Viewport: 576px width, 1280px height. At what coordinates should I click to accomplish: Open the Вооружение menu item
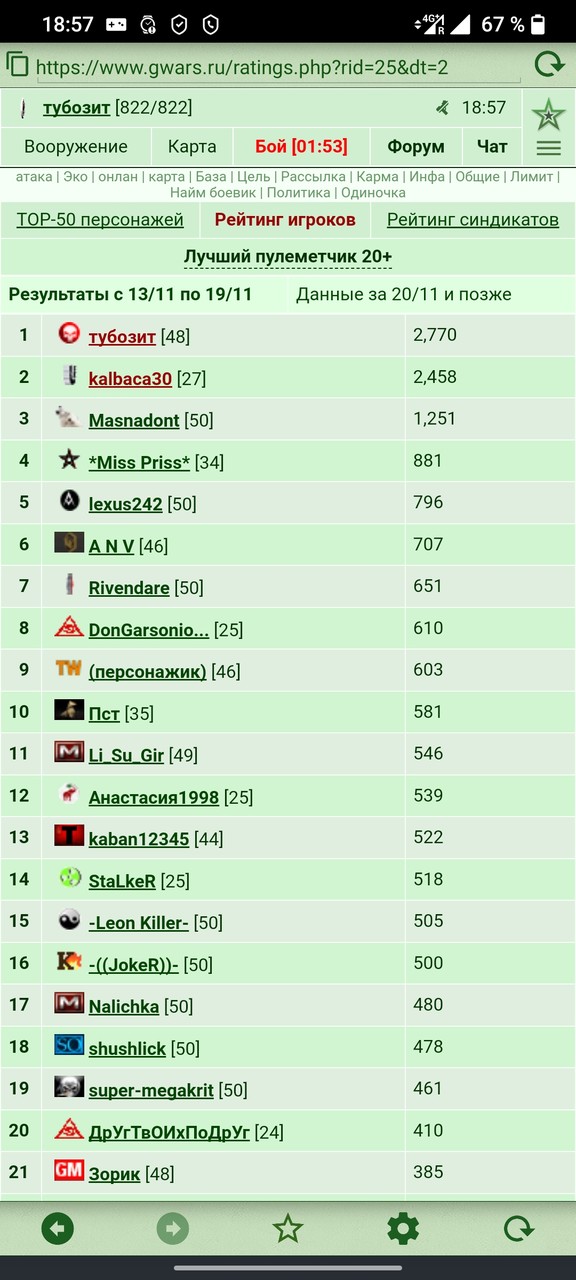pyautogui.click(x=76, y=147)
